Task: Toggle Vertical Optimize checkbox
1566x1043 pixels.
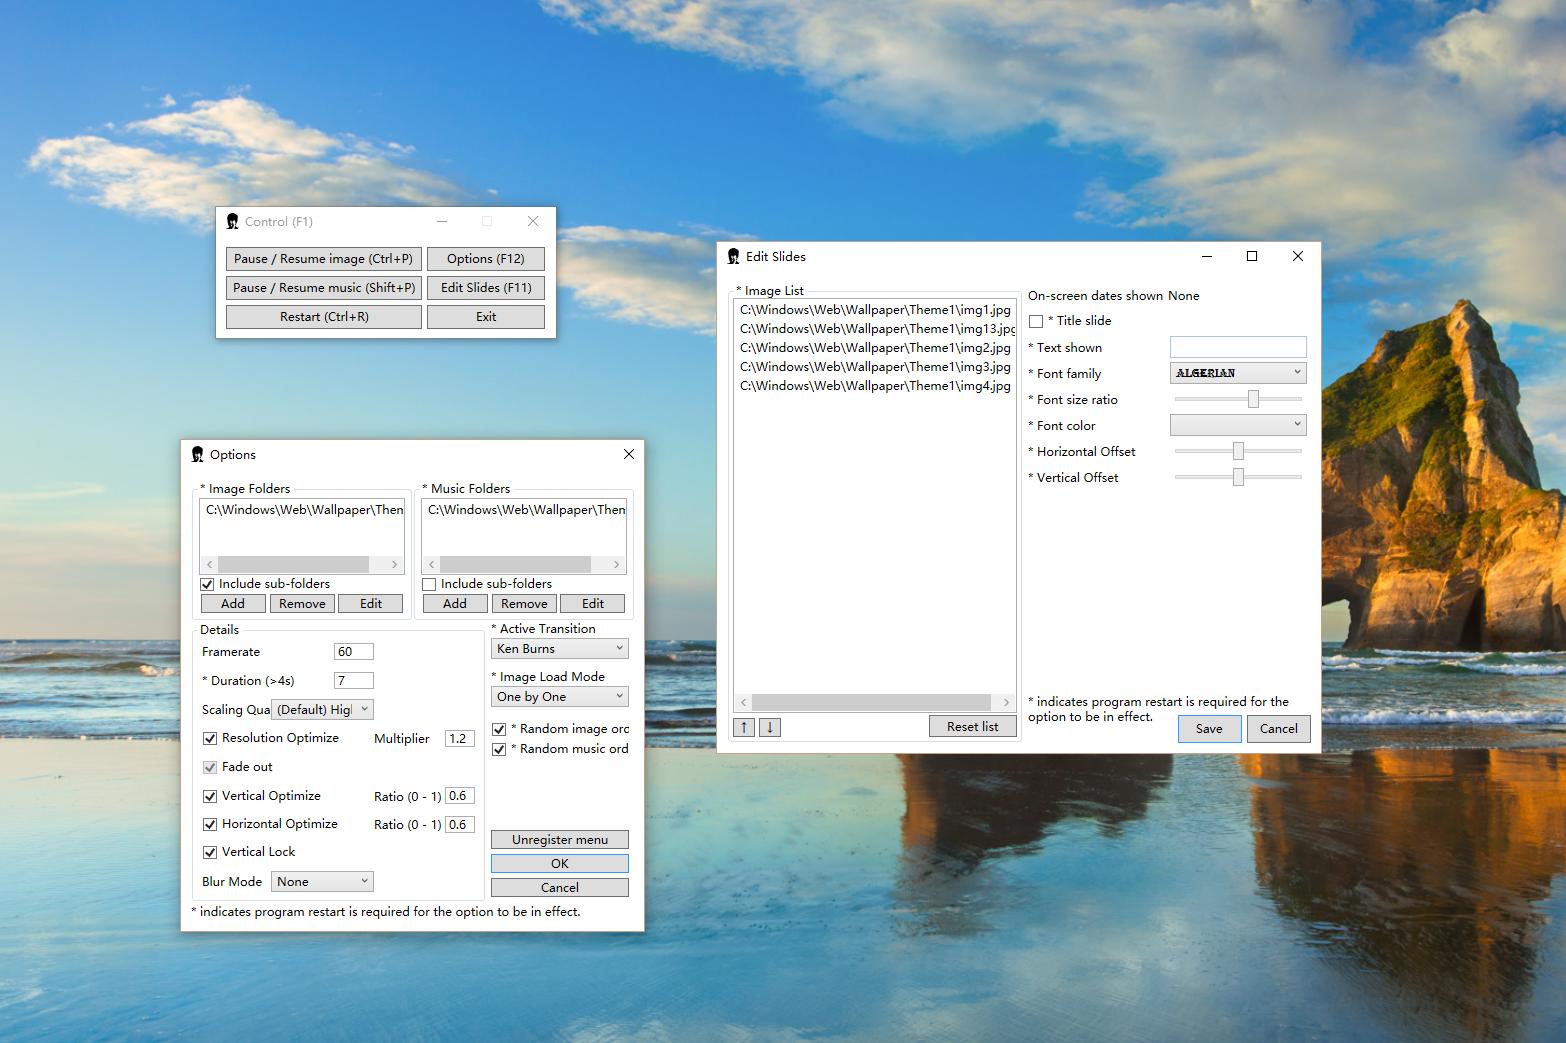Action: point(210,796)
